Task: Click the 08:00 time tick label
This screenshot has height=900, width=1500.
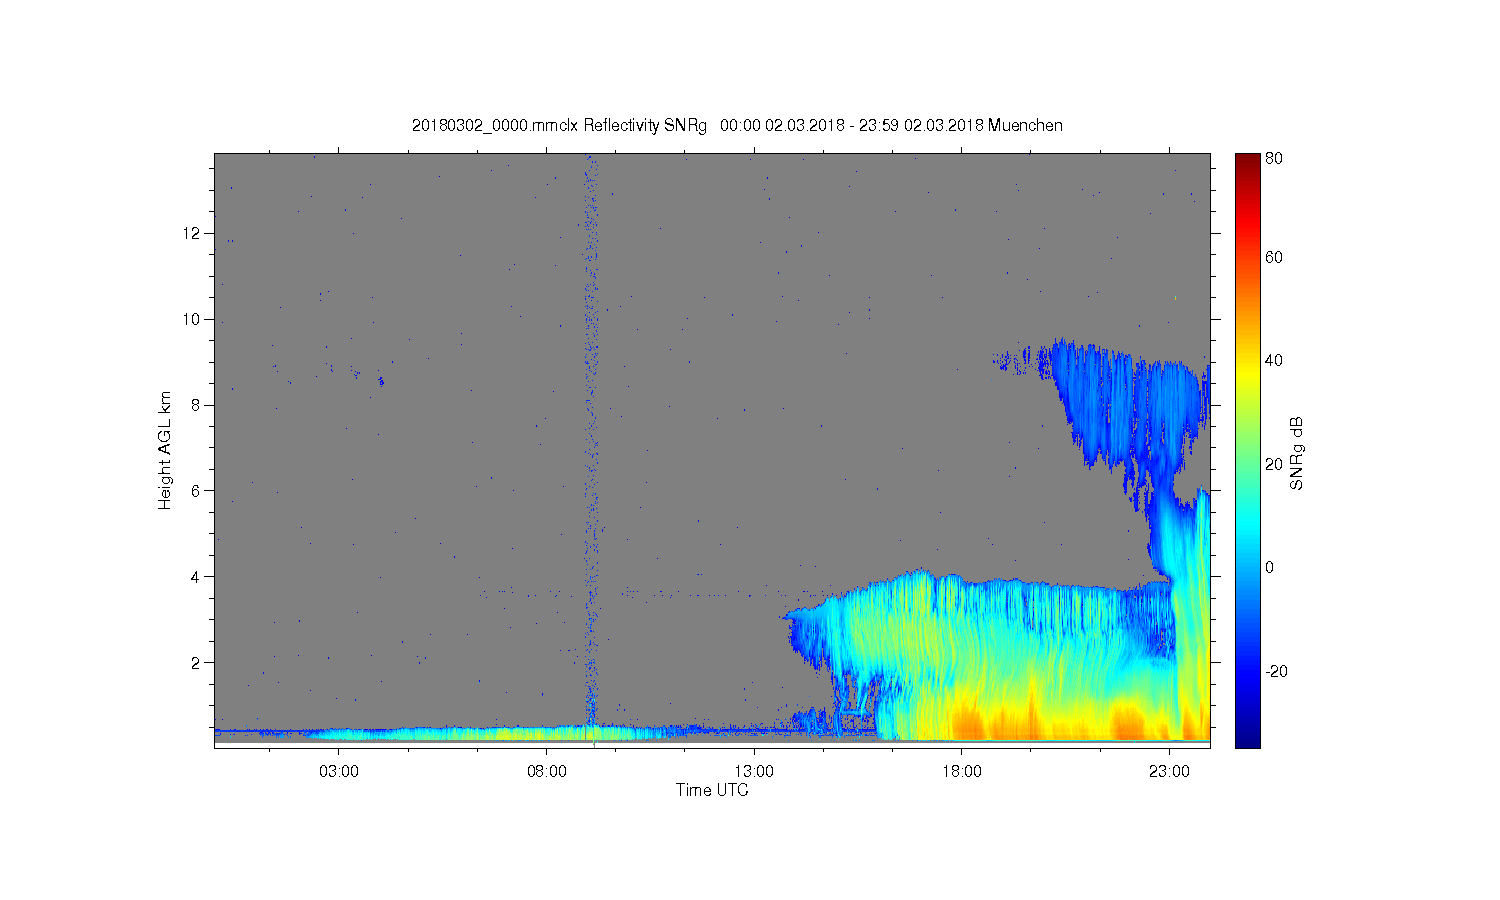Action: click(547, 772)
